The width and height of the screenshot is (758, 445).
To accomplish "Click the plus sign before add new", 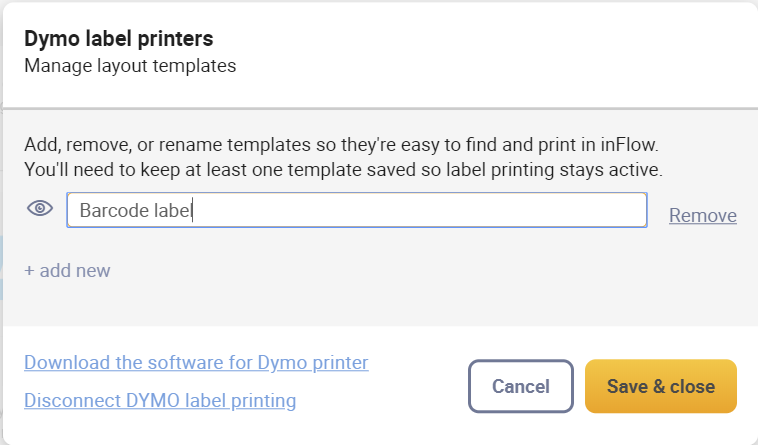I will (x=29, y=271).
